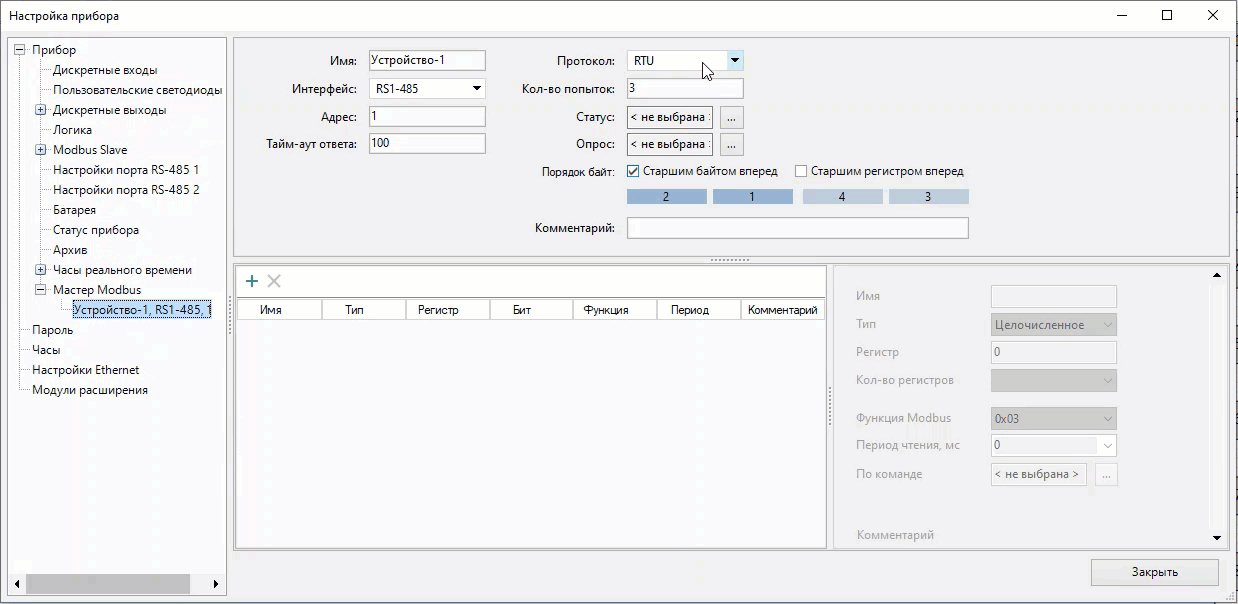Select Архив tree item
The width and height of the screenshot is (1238, 604).
70,250
